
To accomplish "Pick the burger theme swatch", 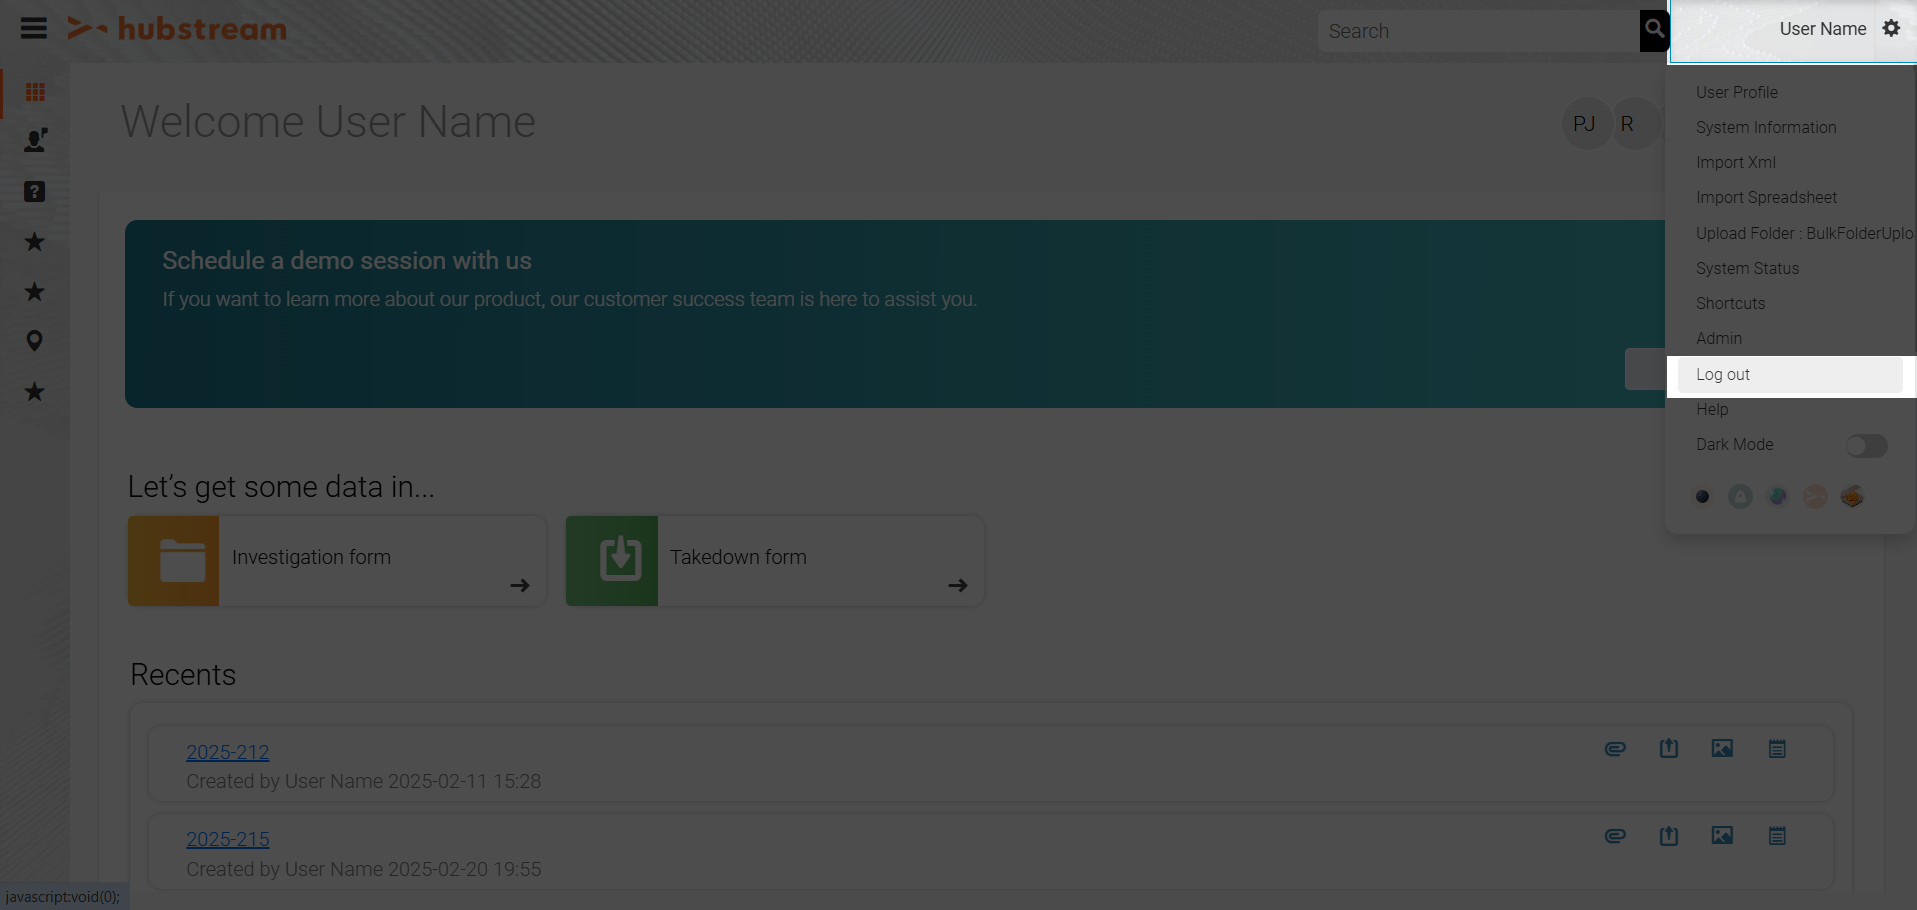I will (1852, 497).
